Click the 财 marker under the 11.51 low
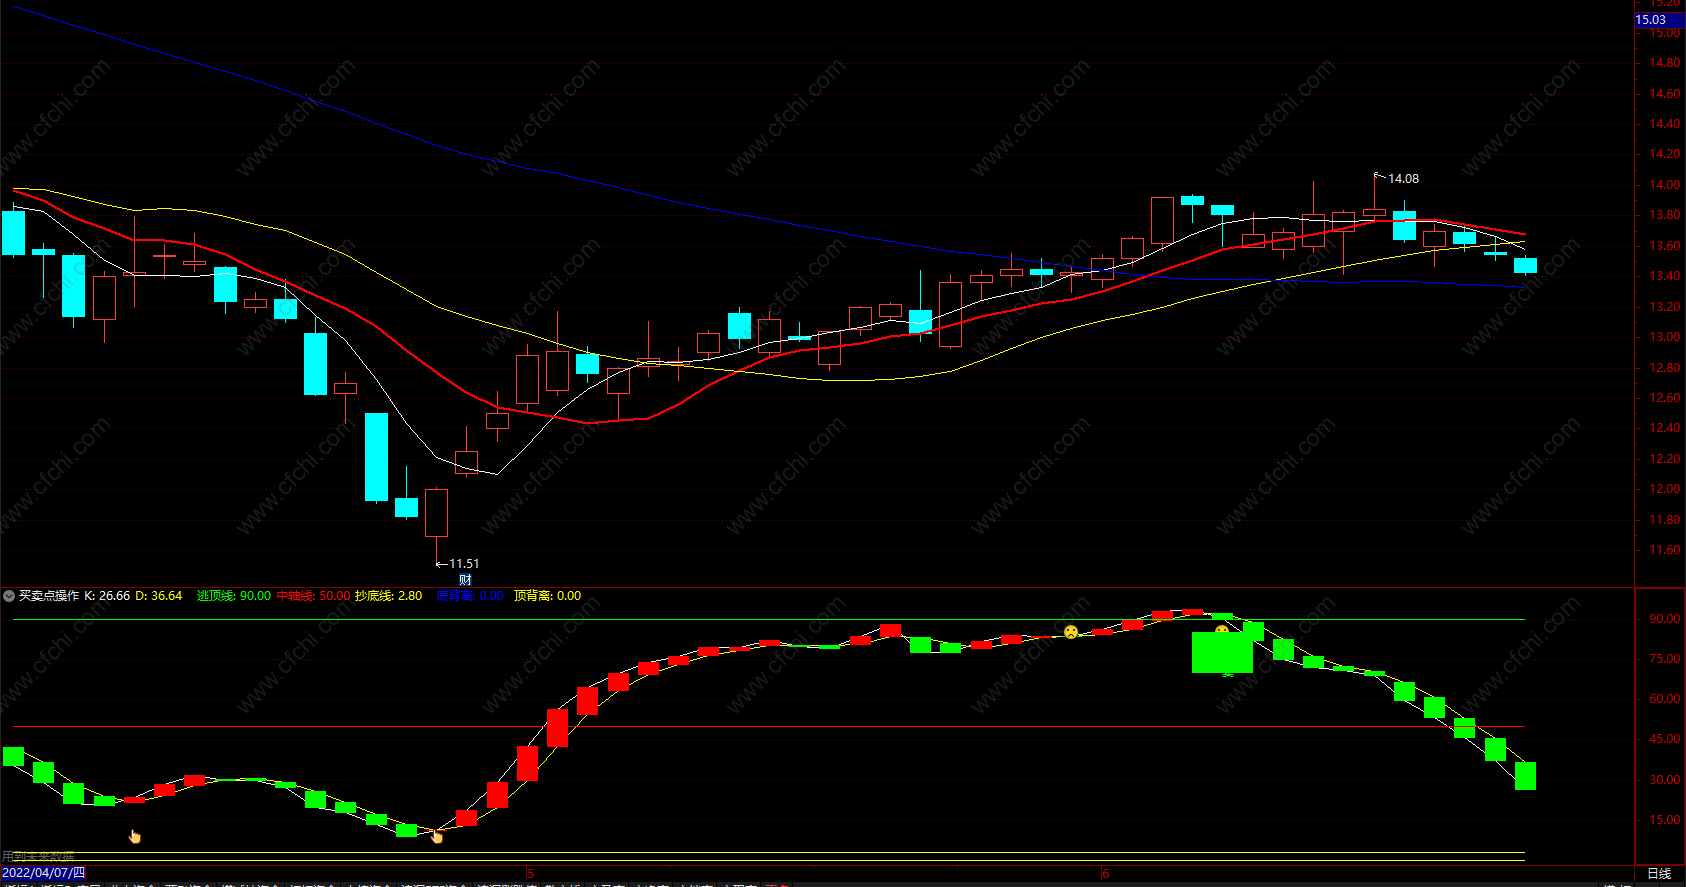1686x887 pixels. 465,580
